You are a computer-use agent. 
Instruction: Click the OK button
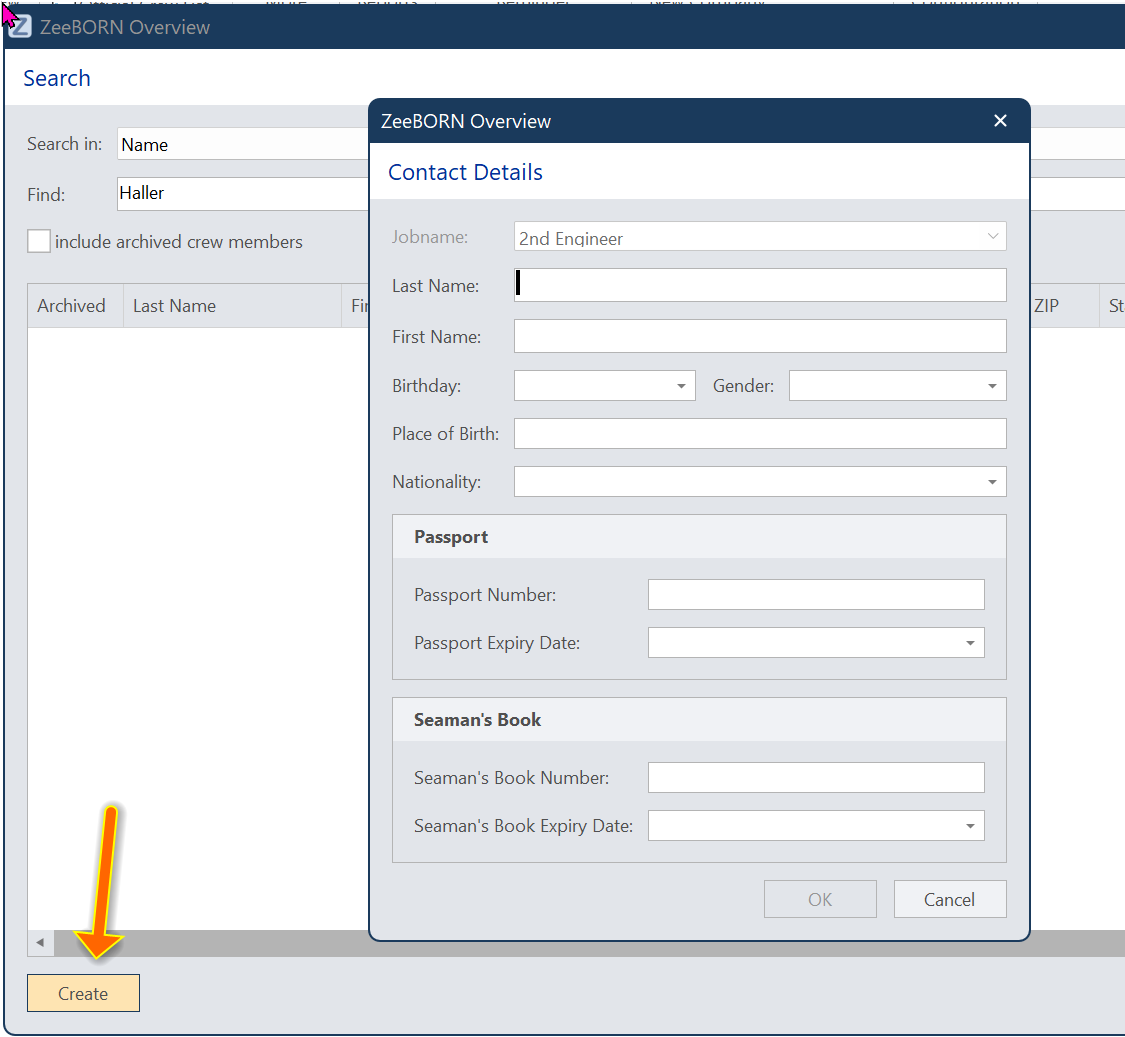click(820, 898)
